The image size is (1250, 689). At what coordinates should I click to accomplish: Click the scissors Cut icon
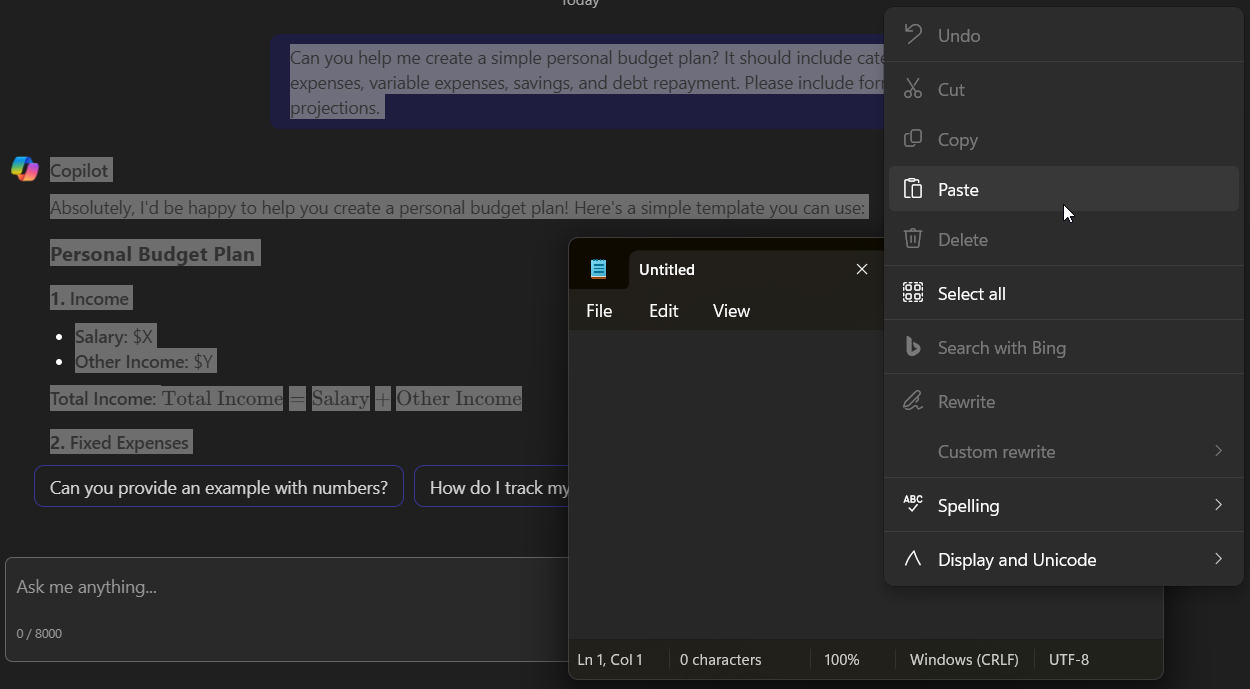(x=912, y=89)
